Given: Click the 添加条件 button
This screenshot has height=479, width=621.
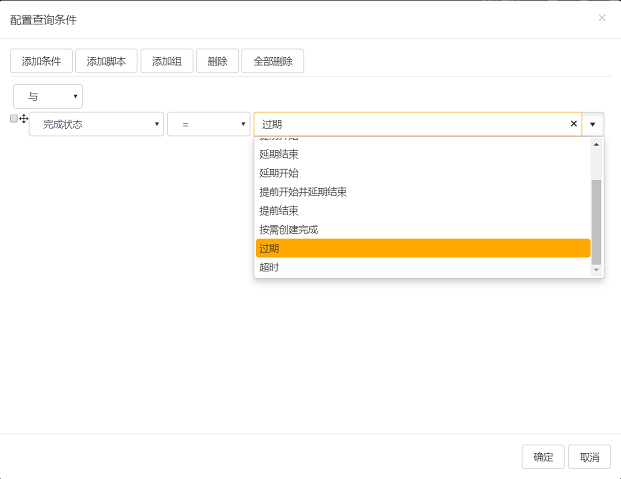Looking at the screenshot, I should pyautogui.click(x=41, y=61).
